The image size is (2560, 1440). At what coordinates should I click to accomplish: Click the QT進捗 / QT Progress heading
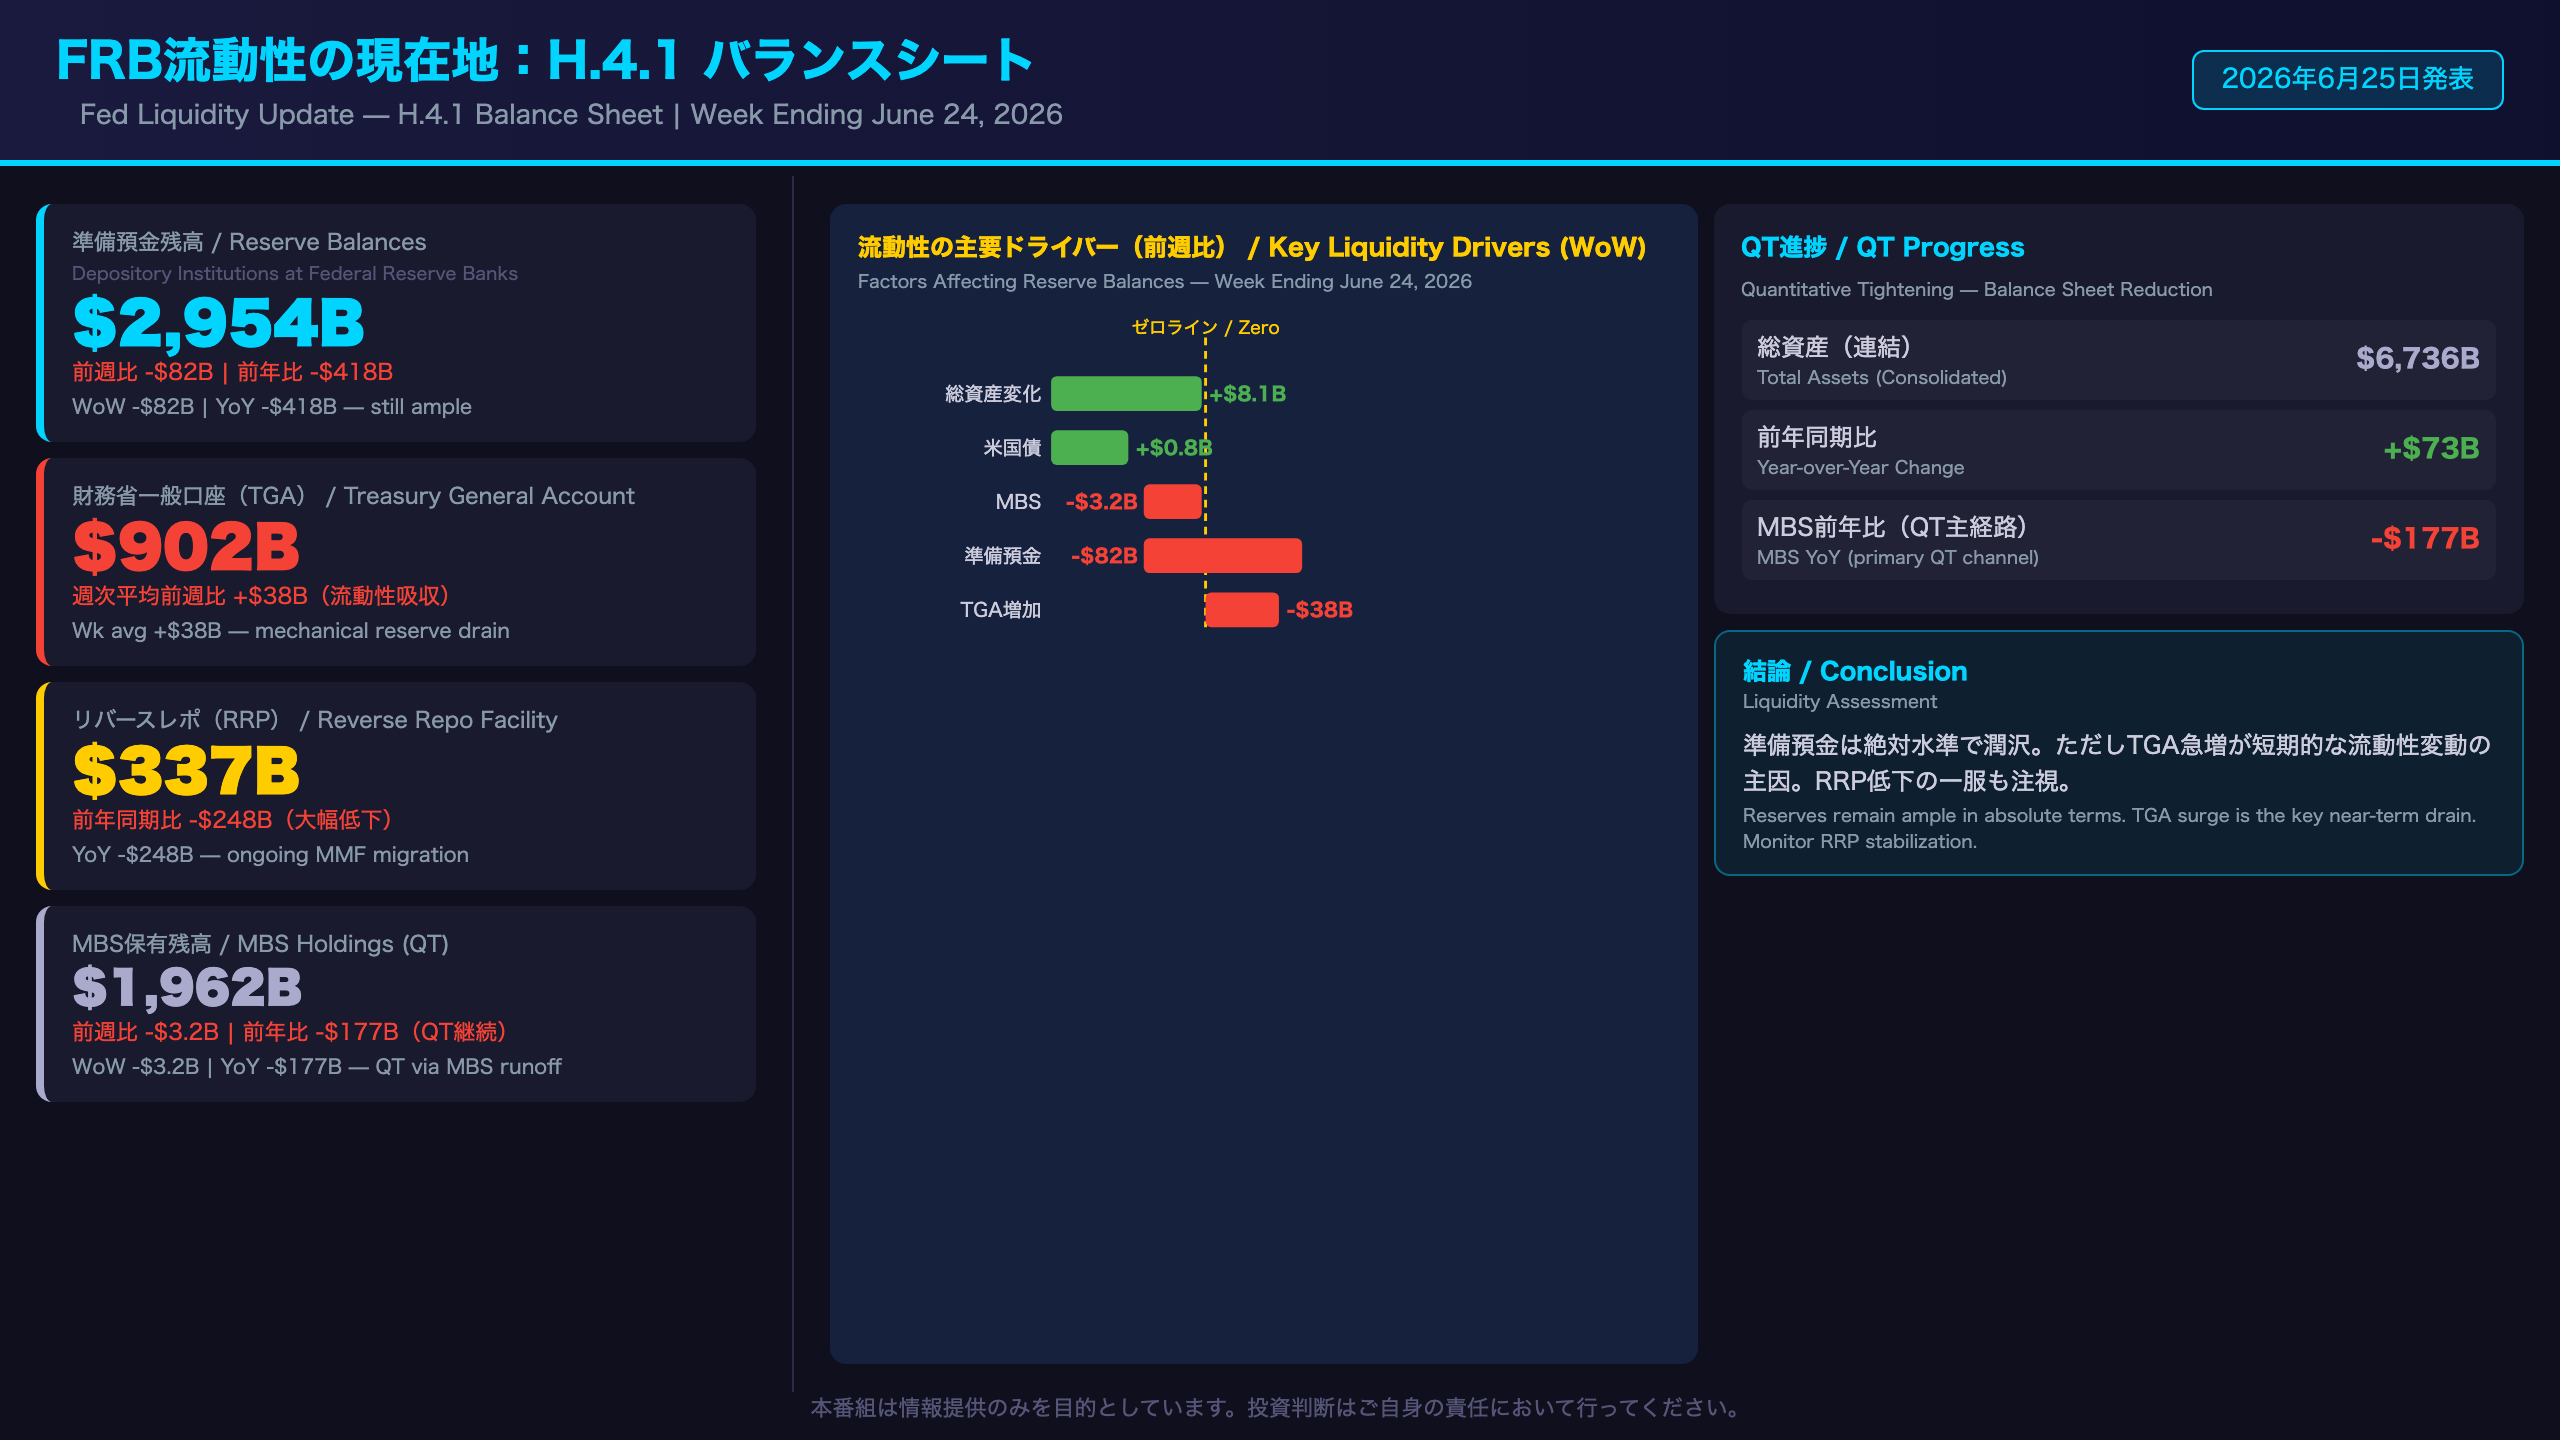1882,247
